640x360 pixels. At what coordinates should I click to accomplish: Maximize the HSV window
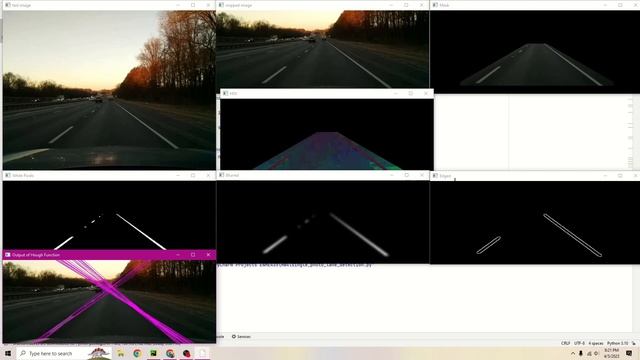click(x=411, y=93)
